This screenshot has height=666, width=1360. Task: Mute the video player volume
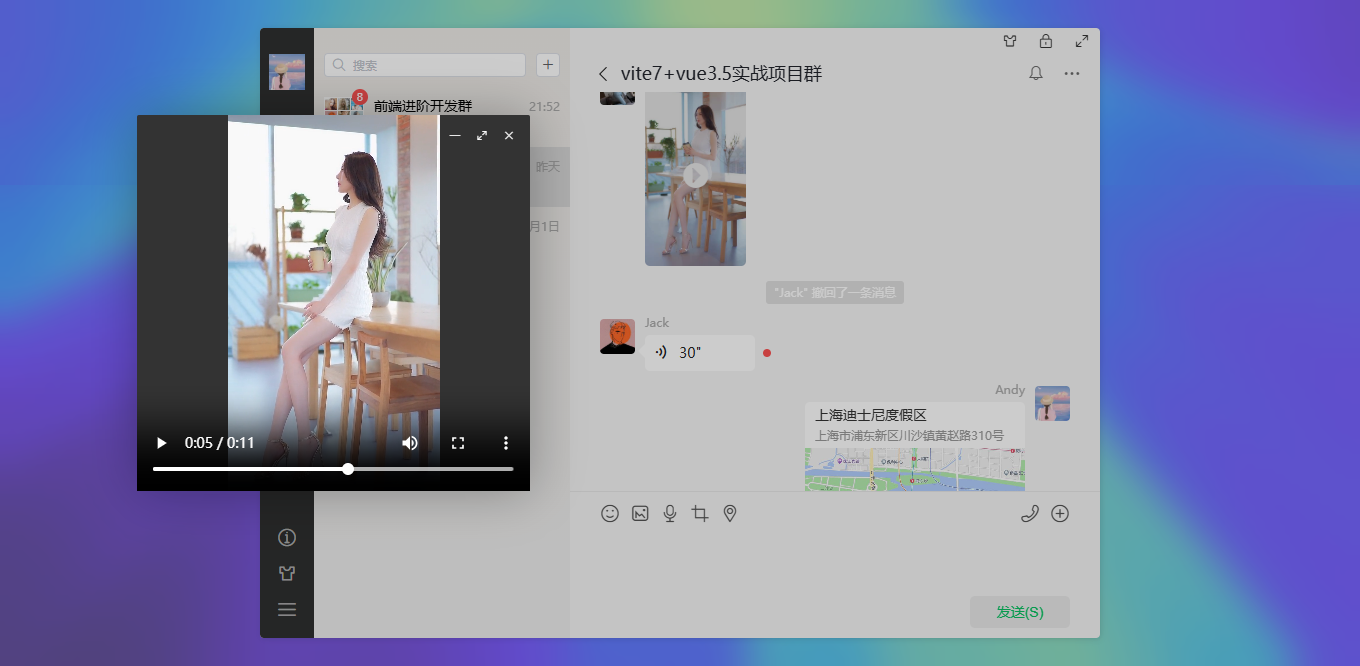click(x=410, y=442)
